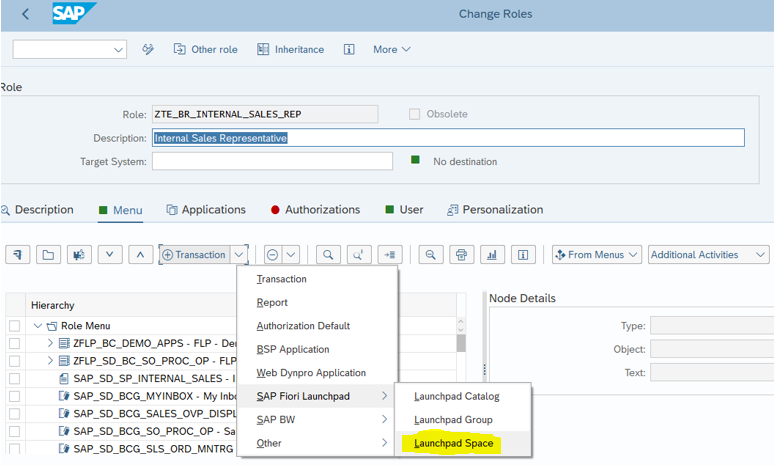Click the Role name field
774x466 pixels.
[265, 114]
